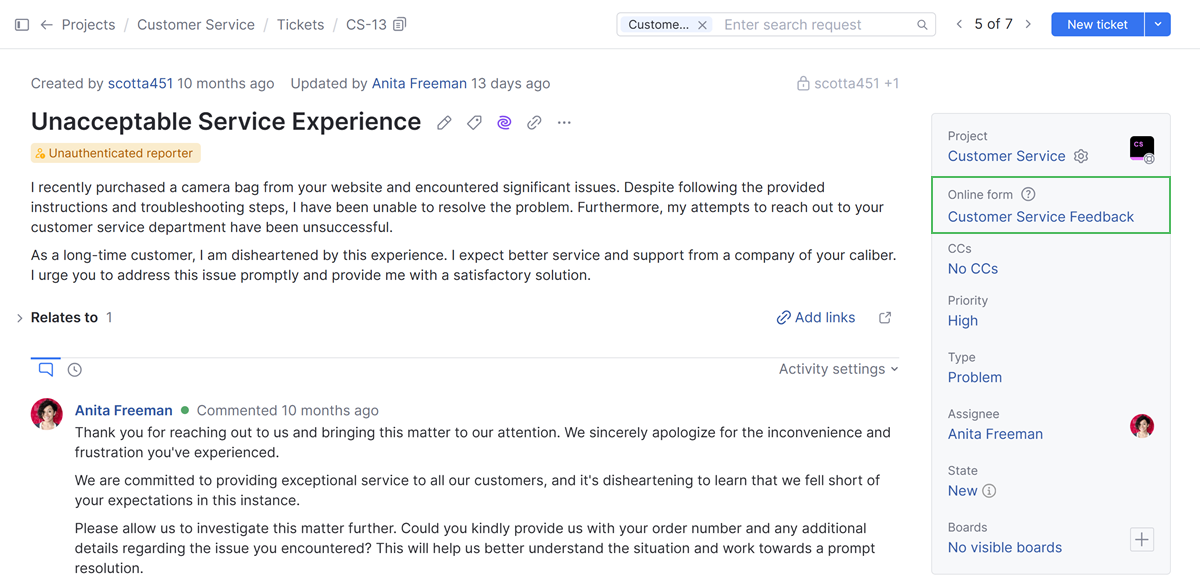Open Customer Service project settings gear

(1081, 156)
